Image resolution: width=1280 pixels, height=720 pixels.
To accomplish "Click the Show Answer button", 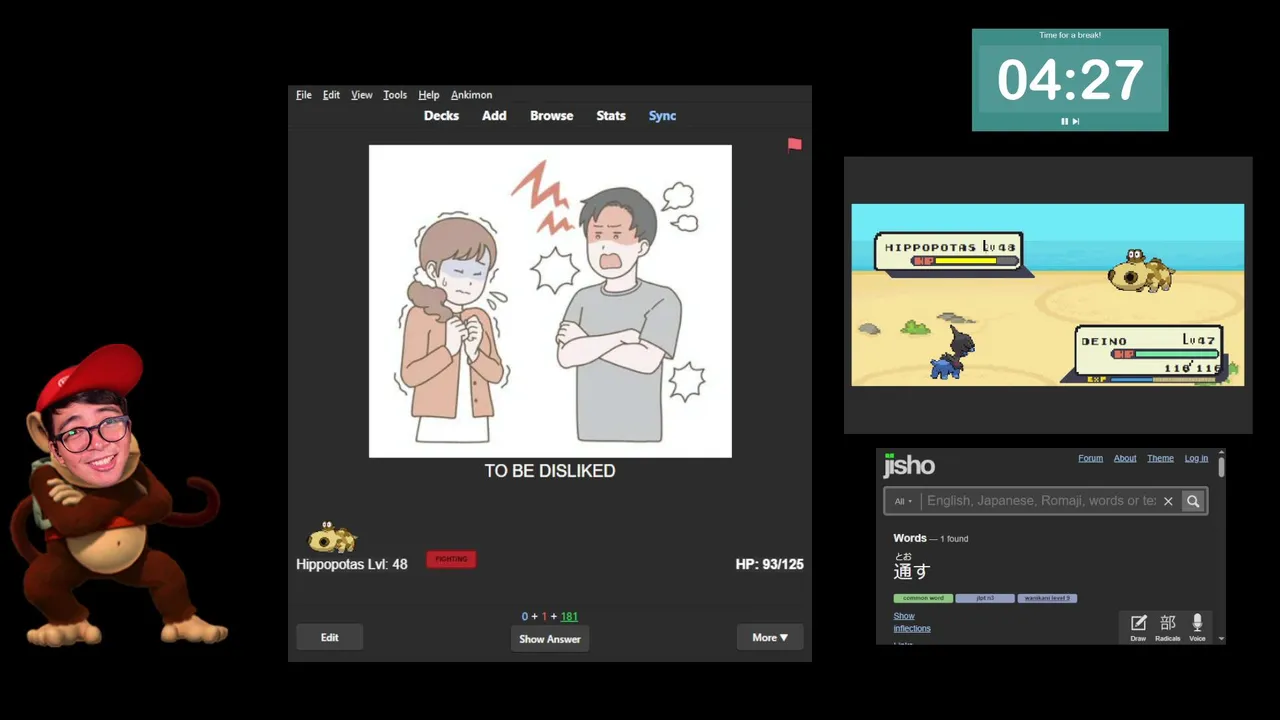I will point(550,638).
